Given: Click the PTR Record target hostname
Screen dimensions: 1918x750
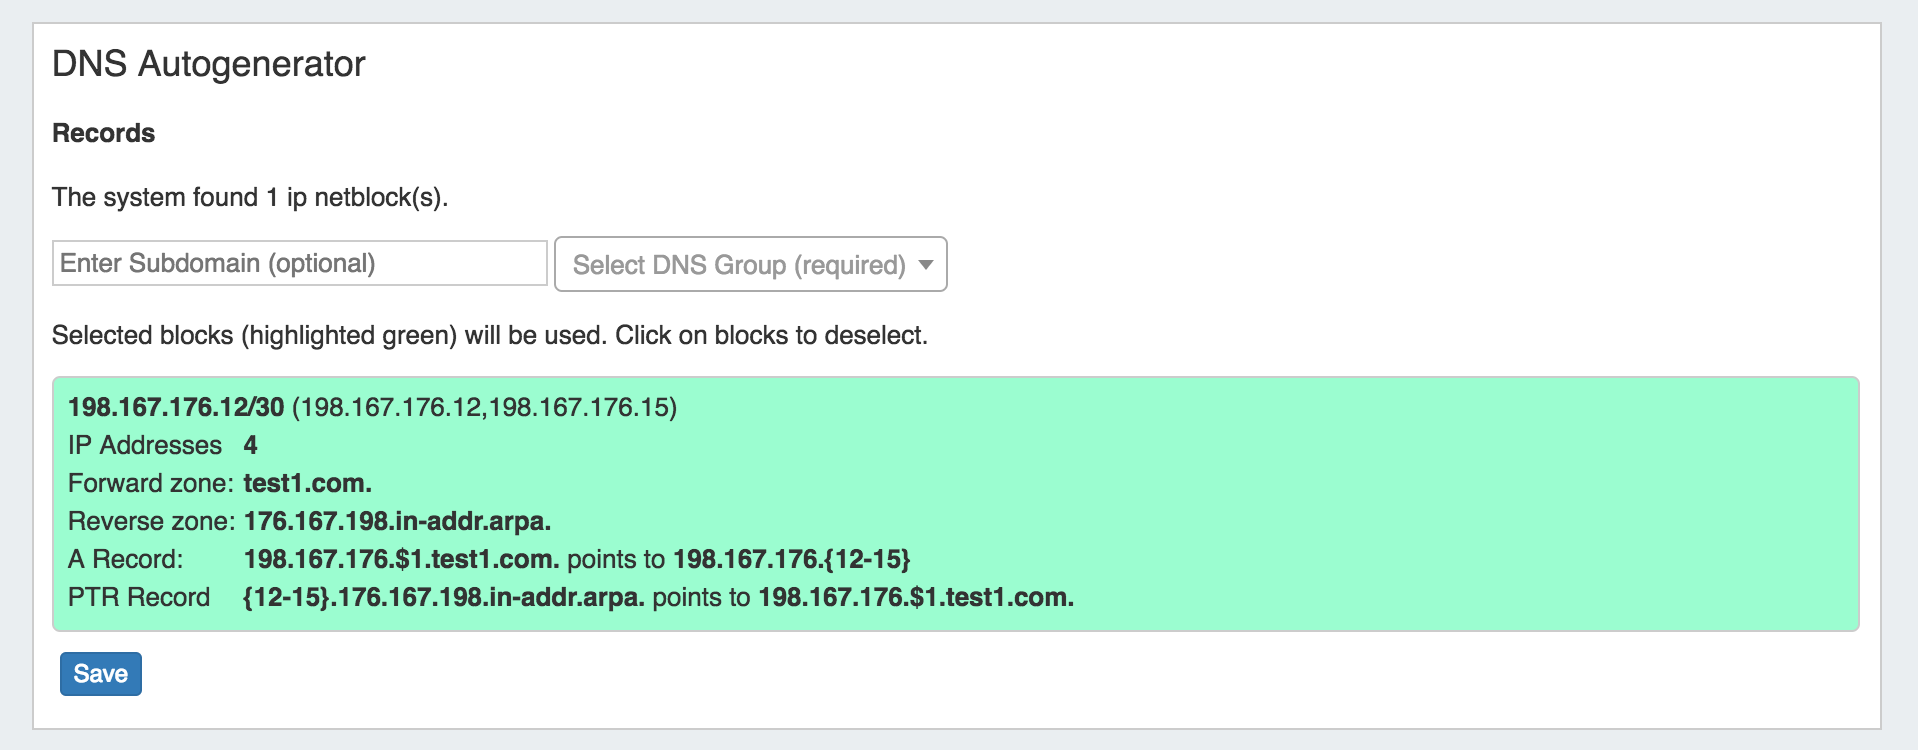Looking at the screenshot, I should (915, 597).
